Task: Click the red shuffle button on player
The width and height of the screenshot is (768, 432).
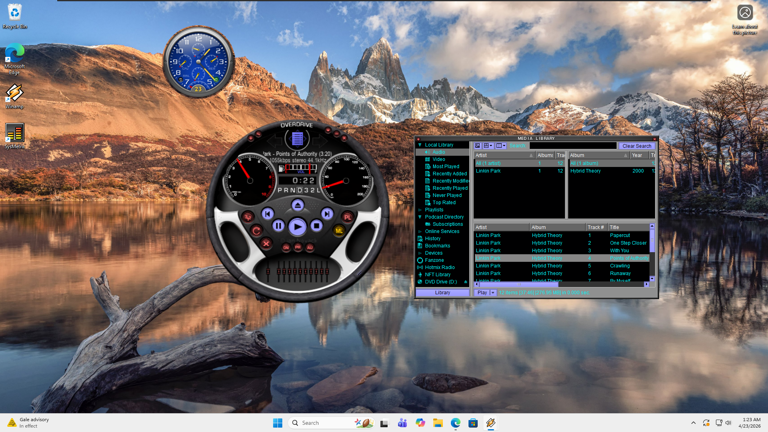Action: pyautogui.click(x=248, y=216)
